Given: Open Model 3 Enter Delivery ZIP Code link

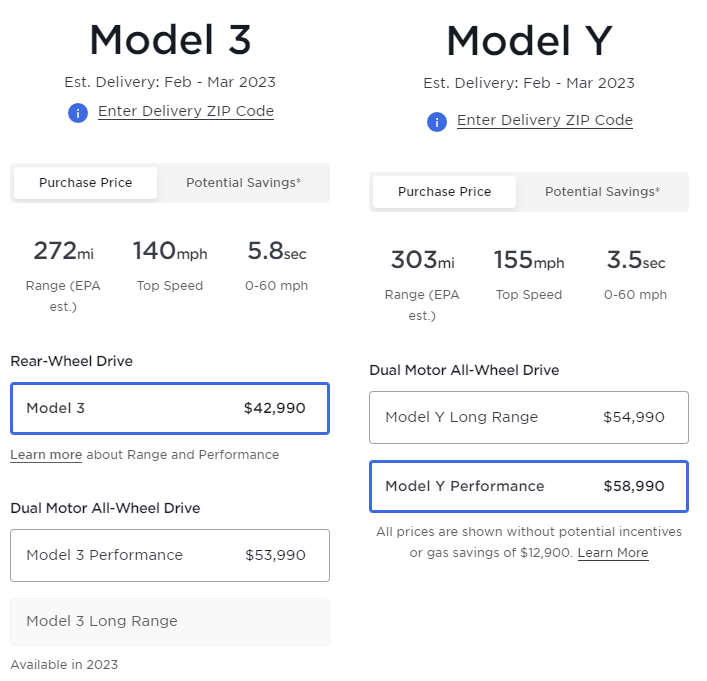Looking at the screenshot, I should point(185,112).
